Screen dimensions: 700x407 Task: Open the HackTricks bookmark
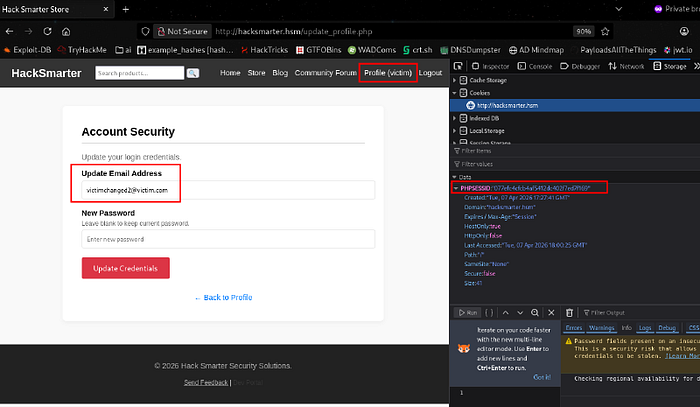pyautogui.click(x=265, y=50)
